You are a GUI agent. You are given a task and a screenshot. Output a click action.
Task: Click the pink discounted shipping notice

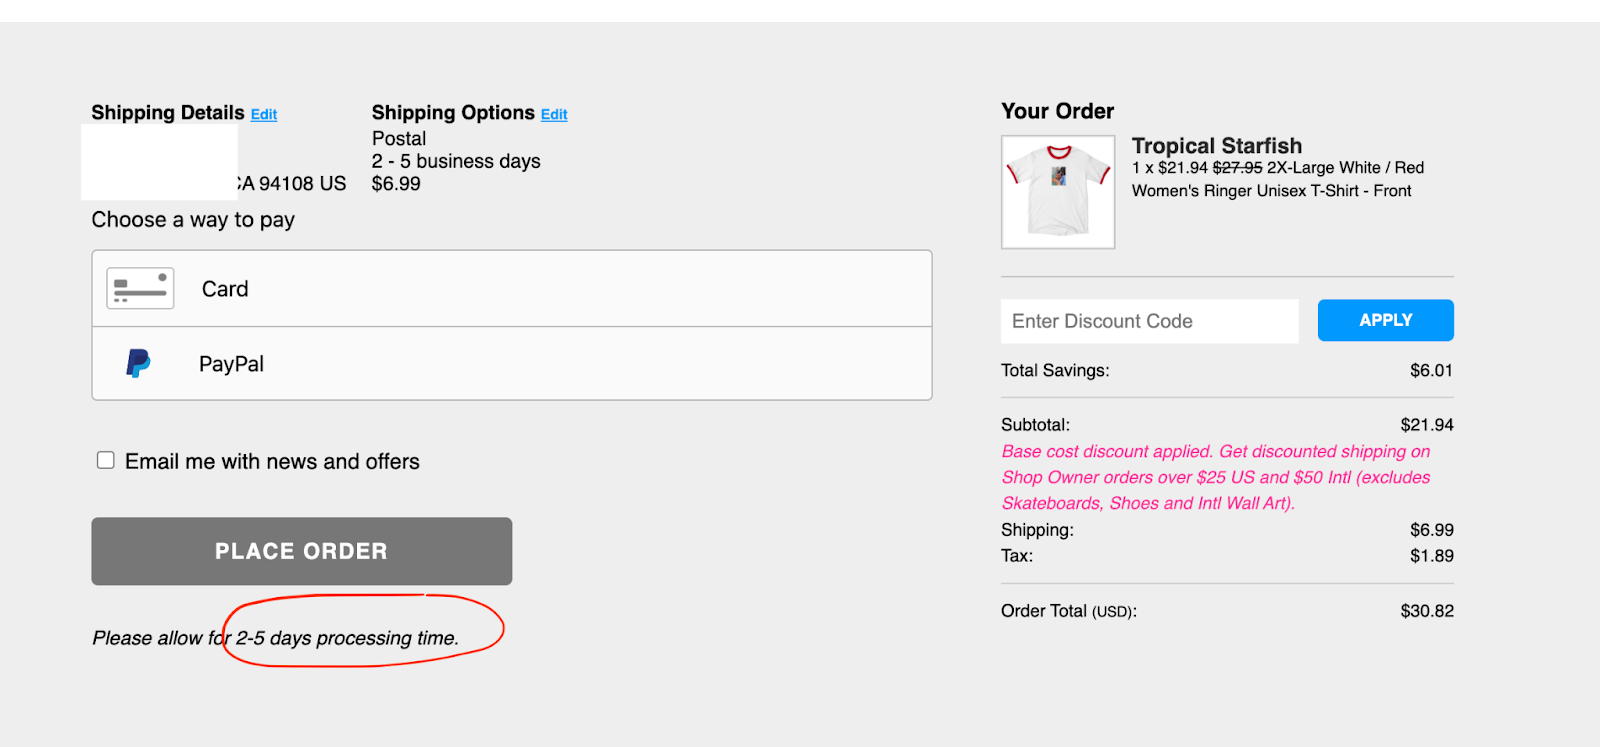click(1215, 477)
